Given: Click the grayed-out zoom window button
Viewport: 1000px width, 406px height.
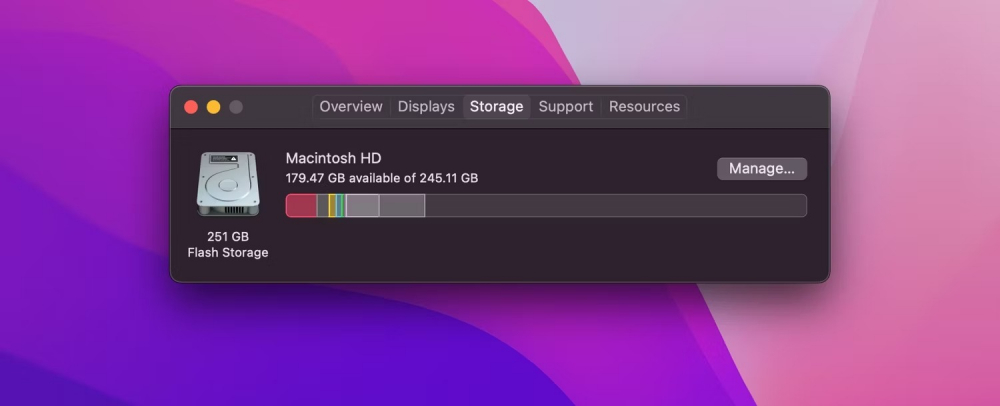Looking at the screenshot, I should (x=236, y=107).
